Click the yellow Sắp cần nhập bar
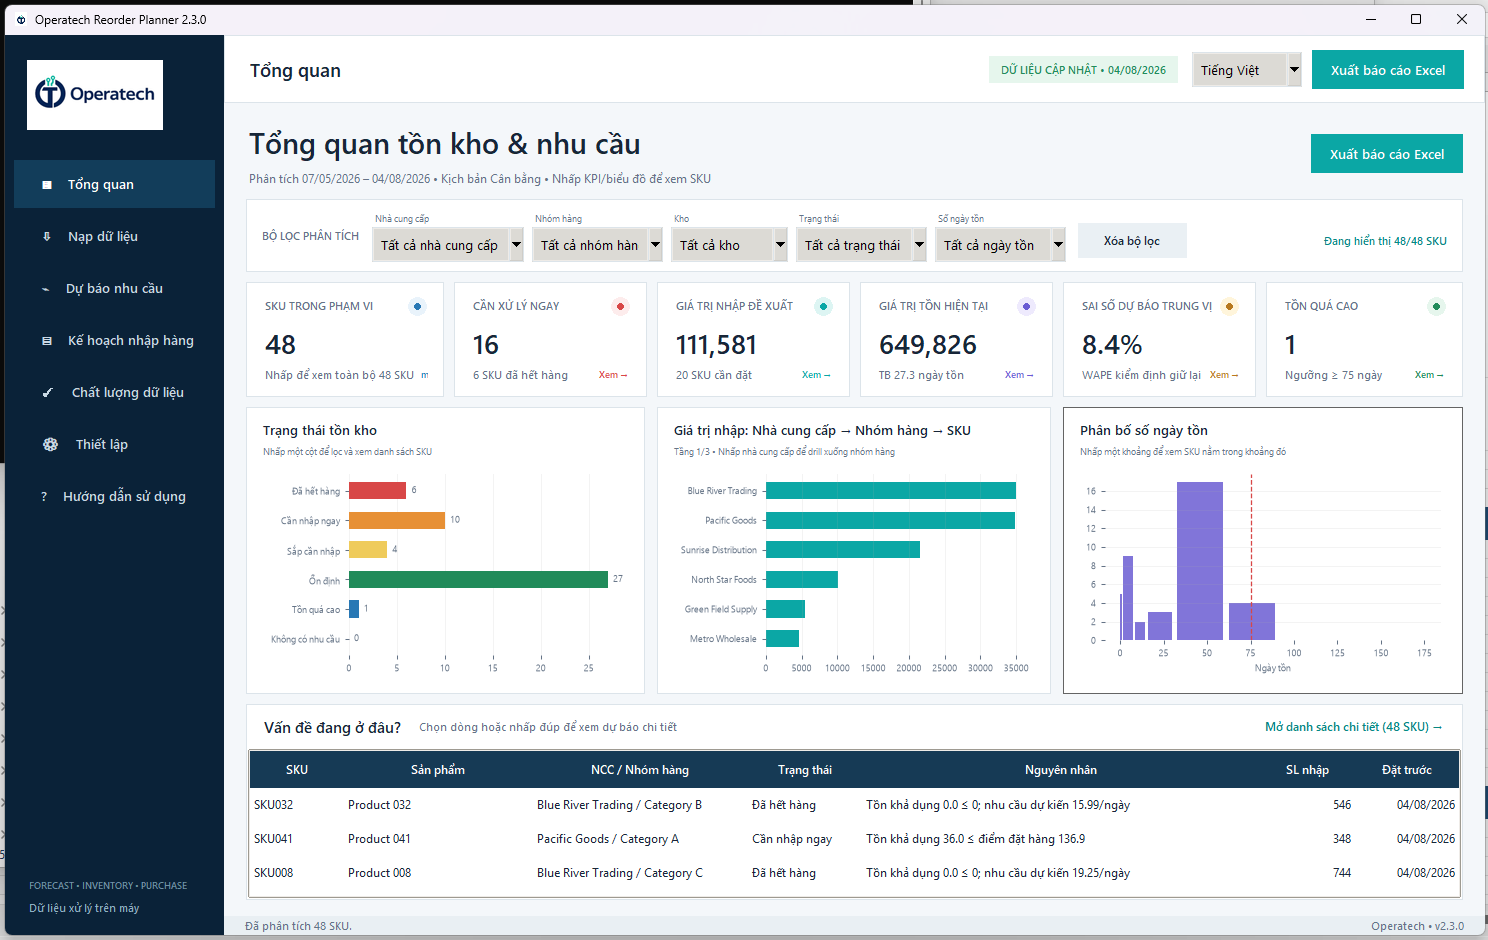The height and width of the screenshot is (940, 1488). click(368, 549)
